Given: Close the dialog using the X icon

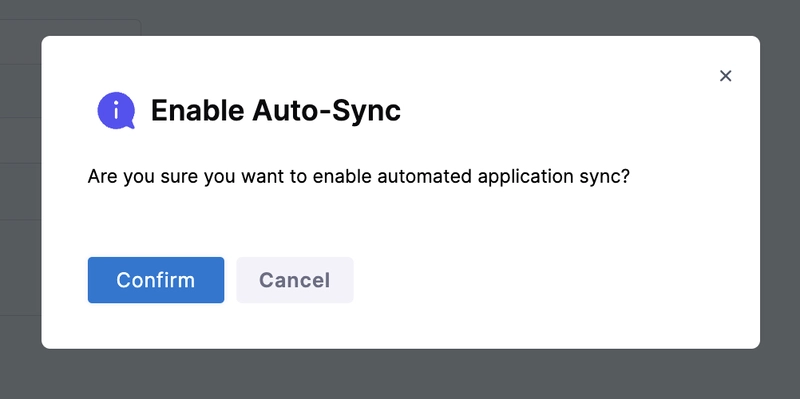Looking at the screenshot, I should (725, 76).
